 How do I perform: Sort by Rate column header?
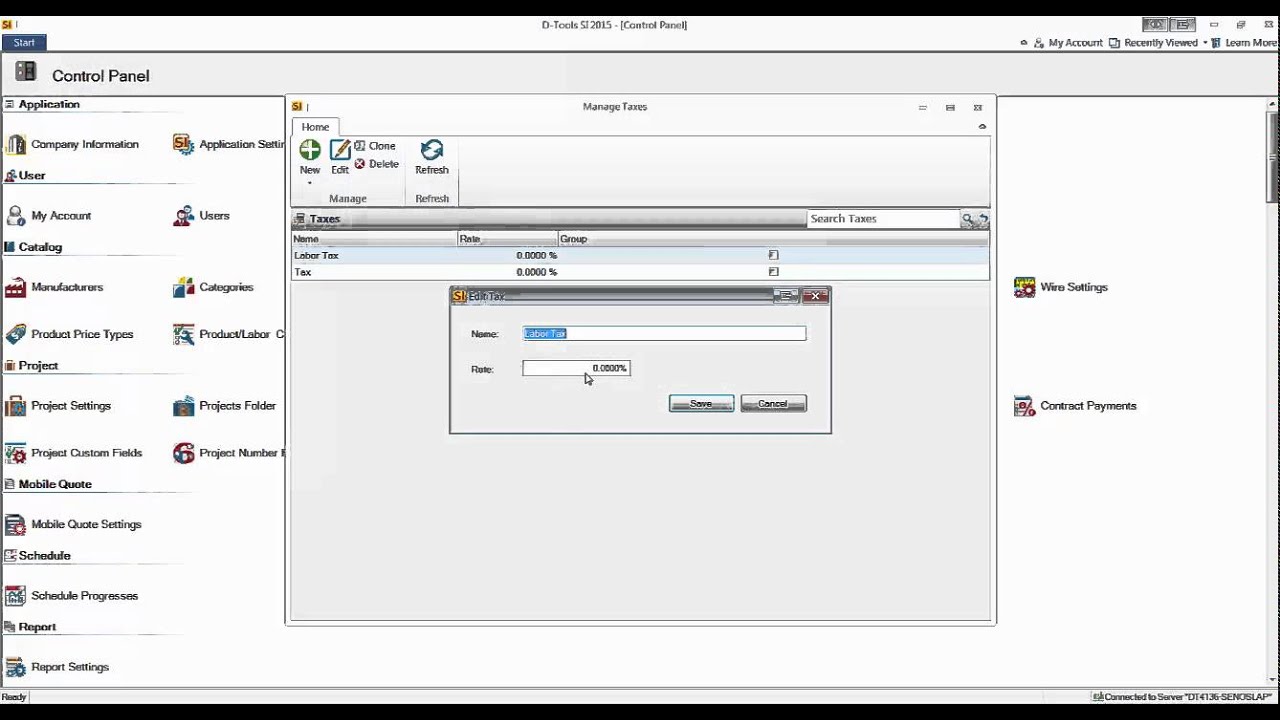[x=507, y=239]
